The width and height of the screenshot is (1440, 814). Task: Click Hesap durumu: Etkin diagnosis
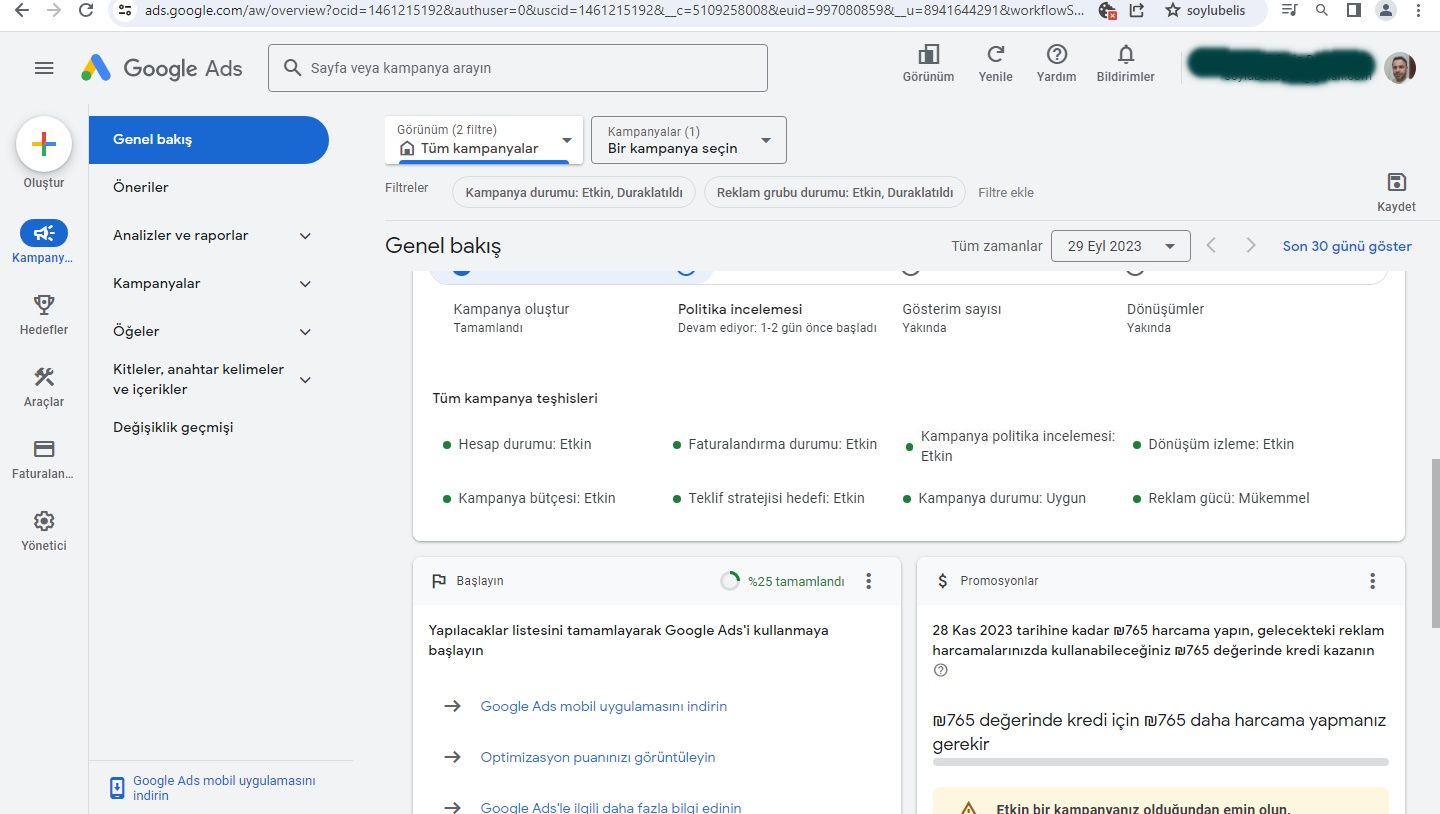tap(517, 444)
